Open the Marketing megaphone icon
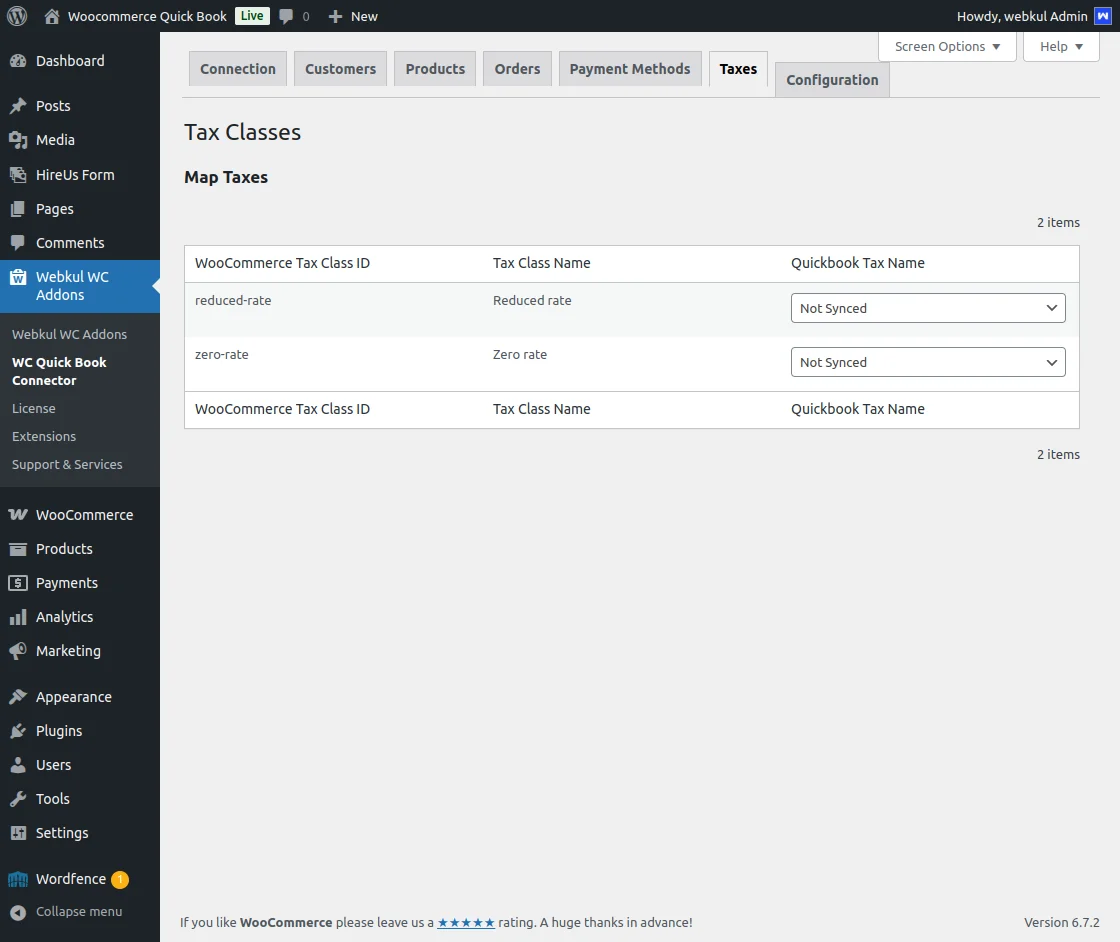 pyautogui.click(x=21, y=650)
